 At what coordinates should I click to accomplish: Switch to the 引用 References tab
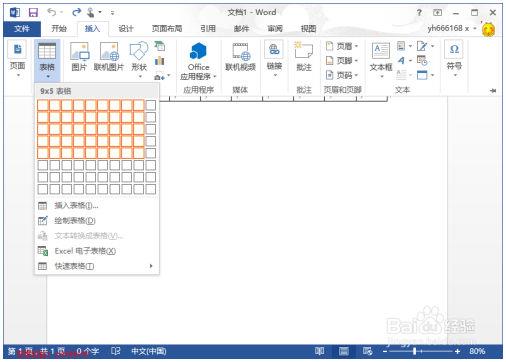pos(208,29)
